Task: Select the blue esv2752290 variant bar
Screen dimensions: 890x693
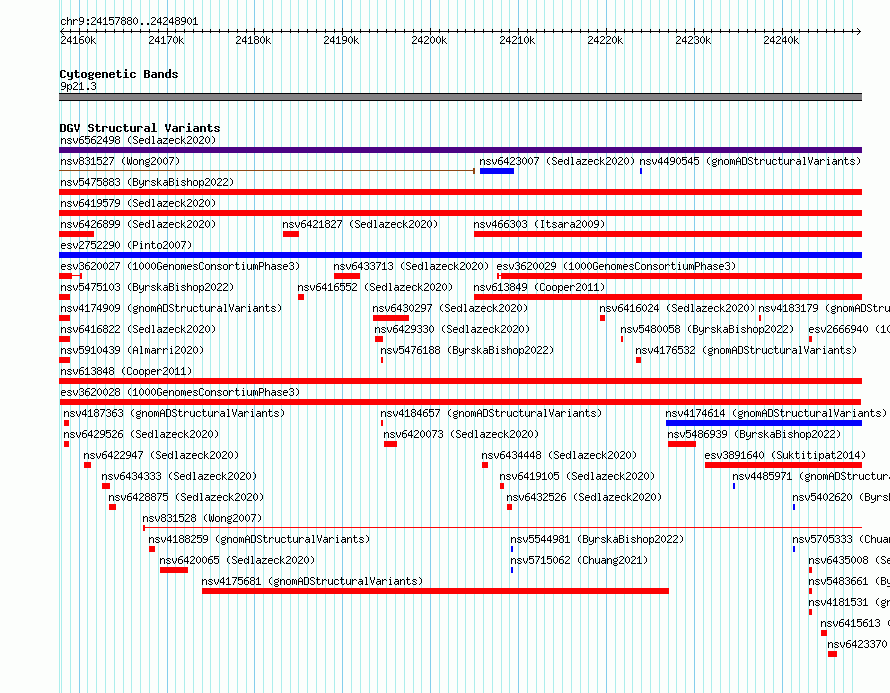Action: point(460,255)
